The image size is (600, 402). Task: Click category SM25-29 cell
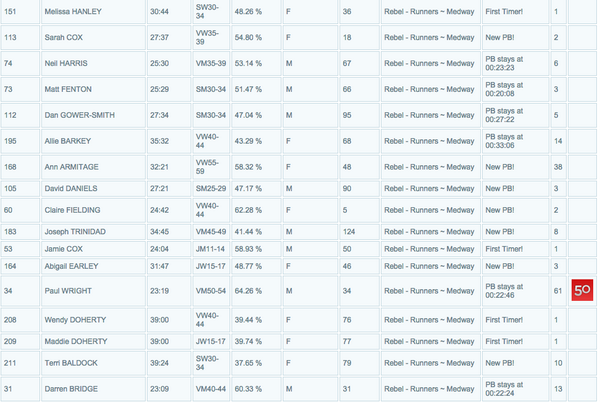[211, 189]
